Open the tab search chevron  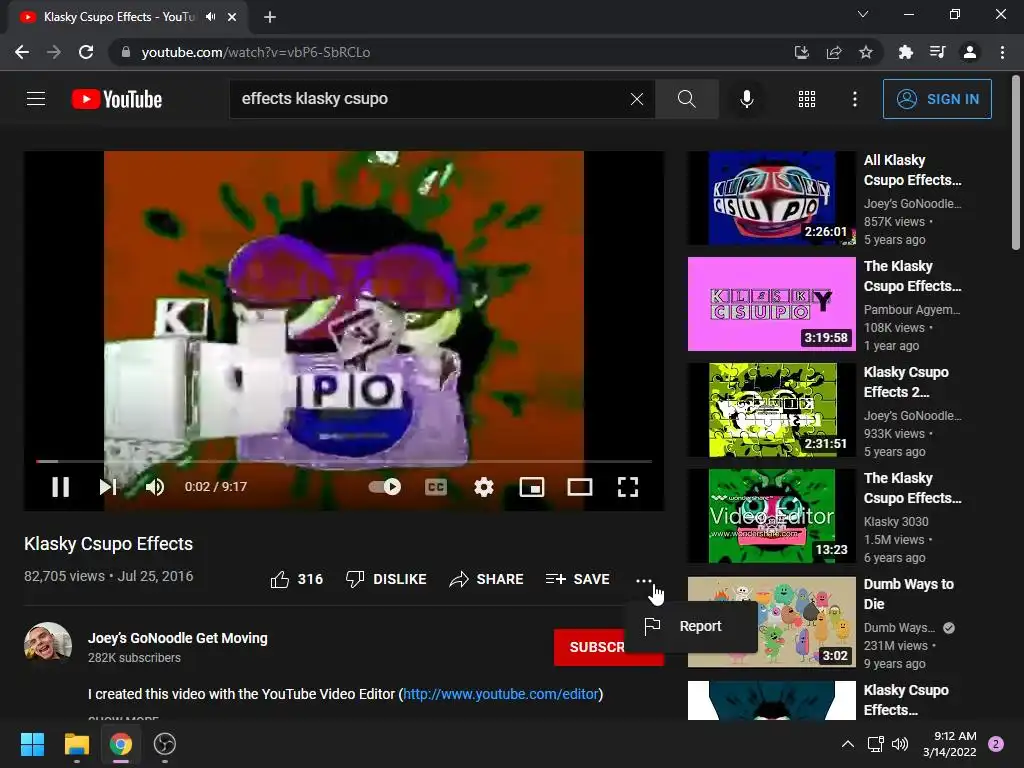[x=863, y=14]
